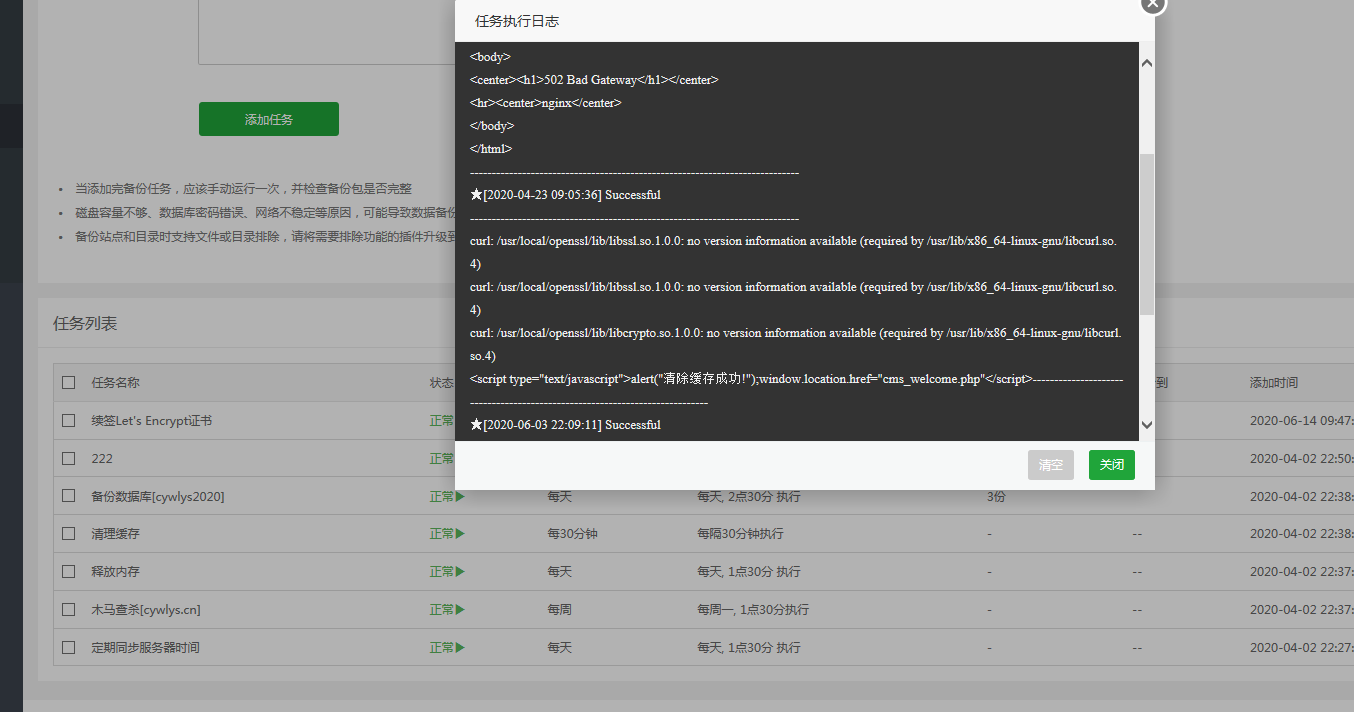
Task: Click the task name 222
Action: click(x=102, y=458)
